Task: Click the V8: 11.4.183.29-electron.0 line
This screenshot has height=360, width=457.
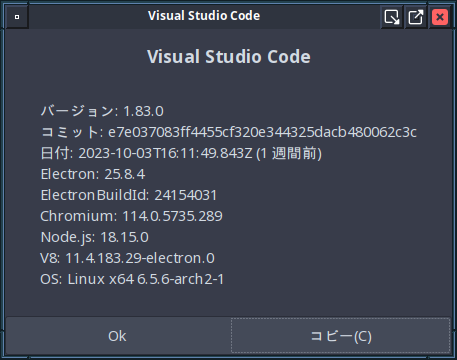Action: 127,258
